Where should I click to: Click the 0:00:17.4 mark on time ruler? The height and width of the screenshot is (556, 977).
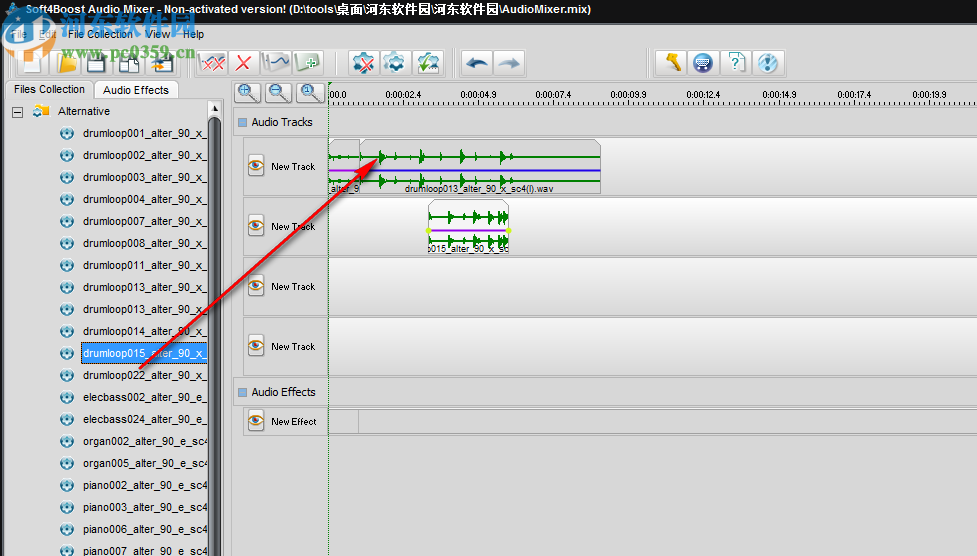[x=854, y=95]
